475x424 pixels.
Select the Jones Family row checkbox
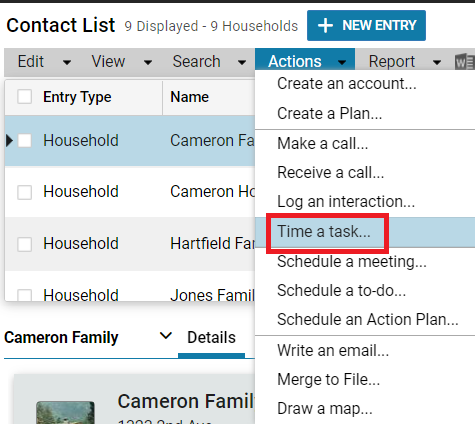tap(25, 295)
